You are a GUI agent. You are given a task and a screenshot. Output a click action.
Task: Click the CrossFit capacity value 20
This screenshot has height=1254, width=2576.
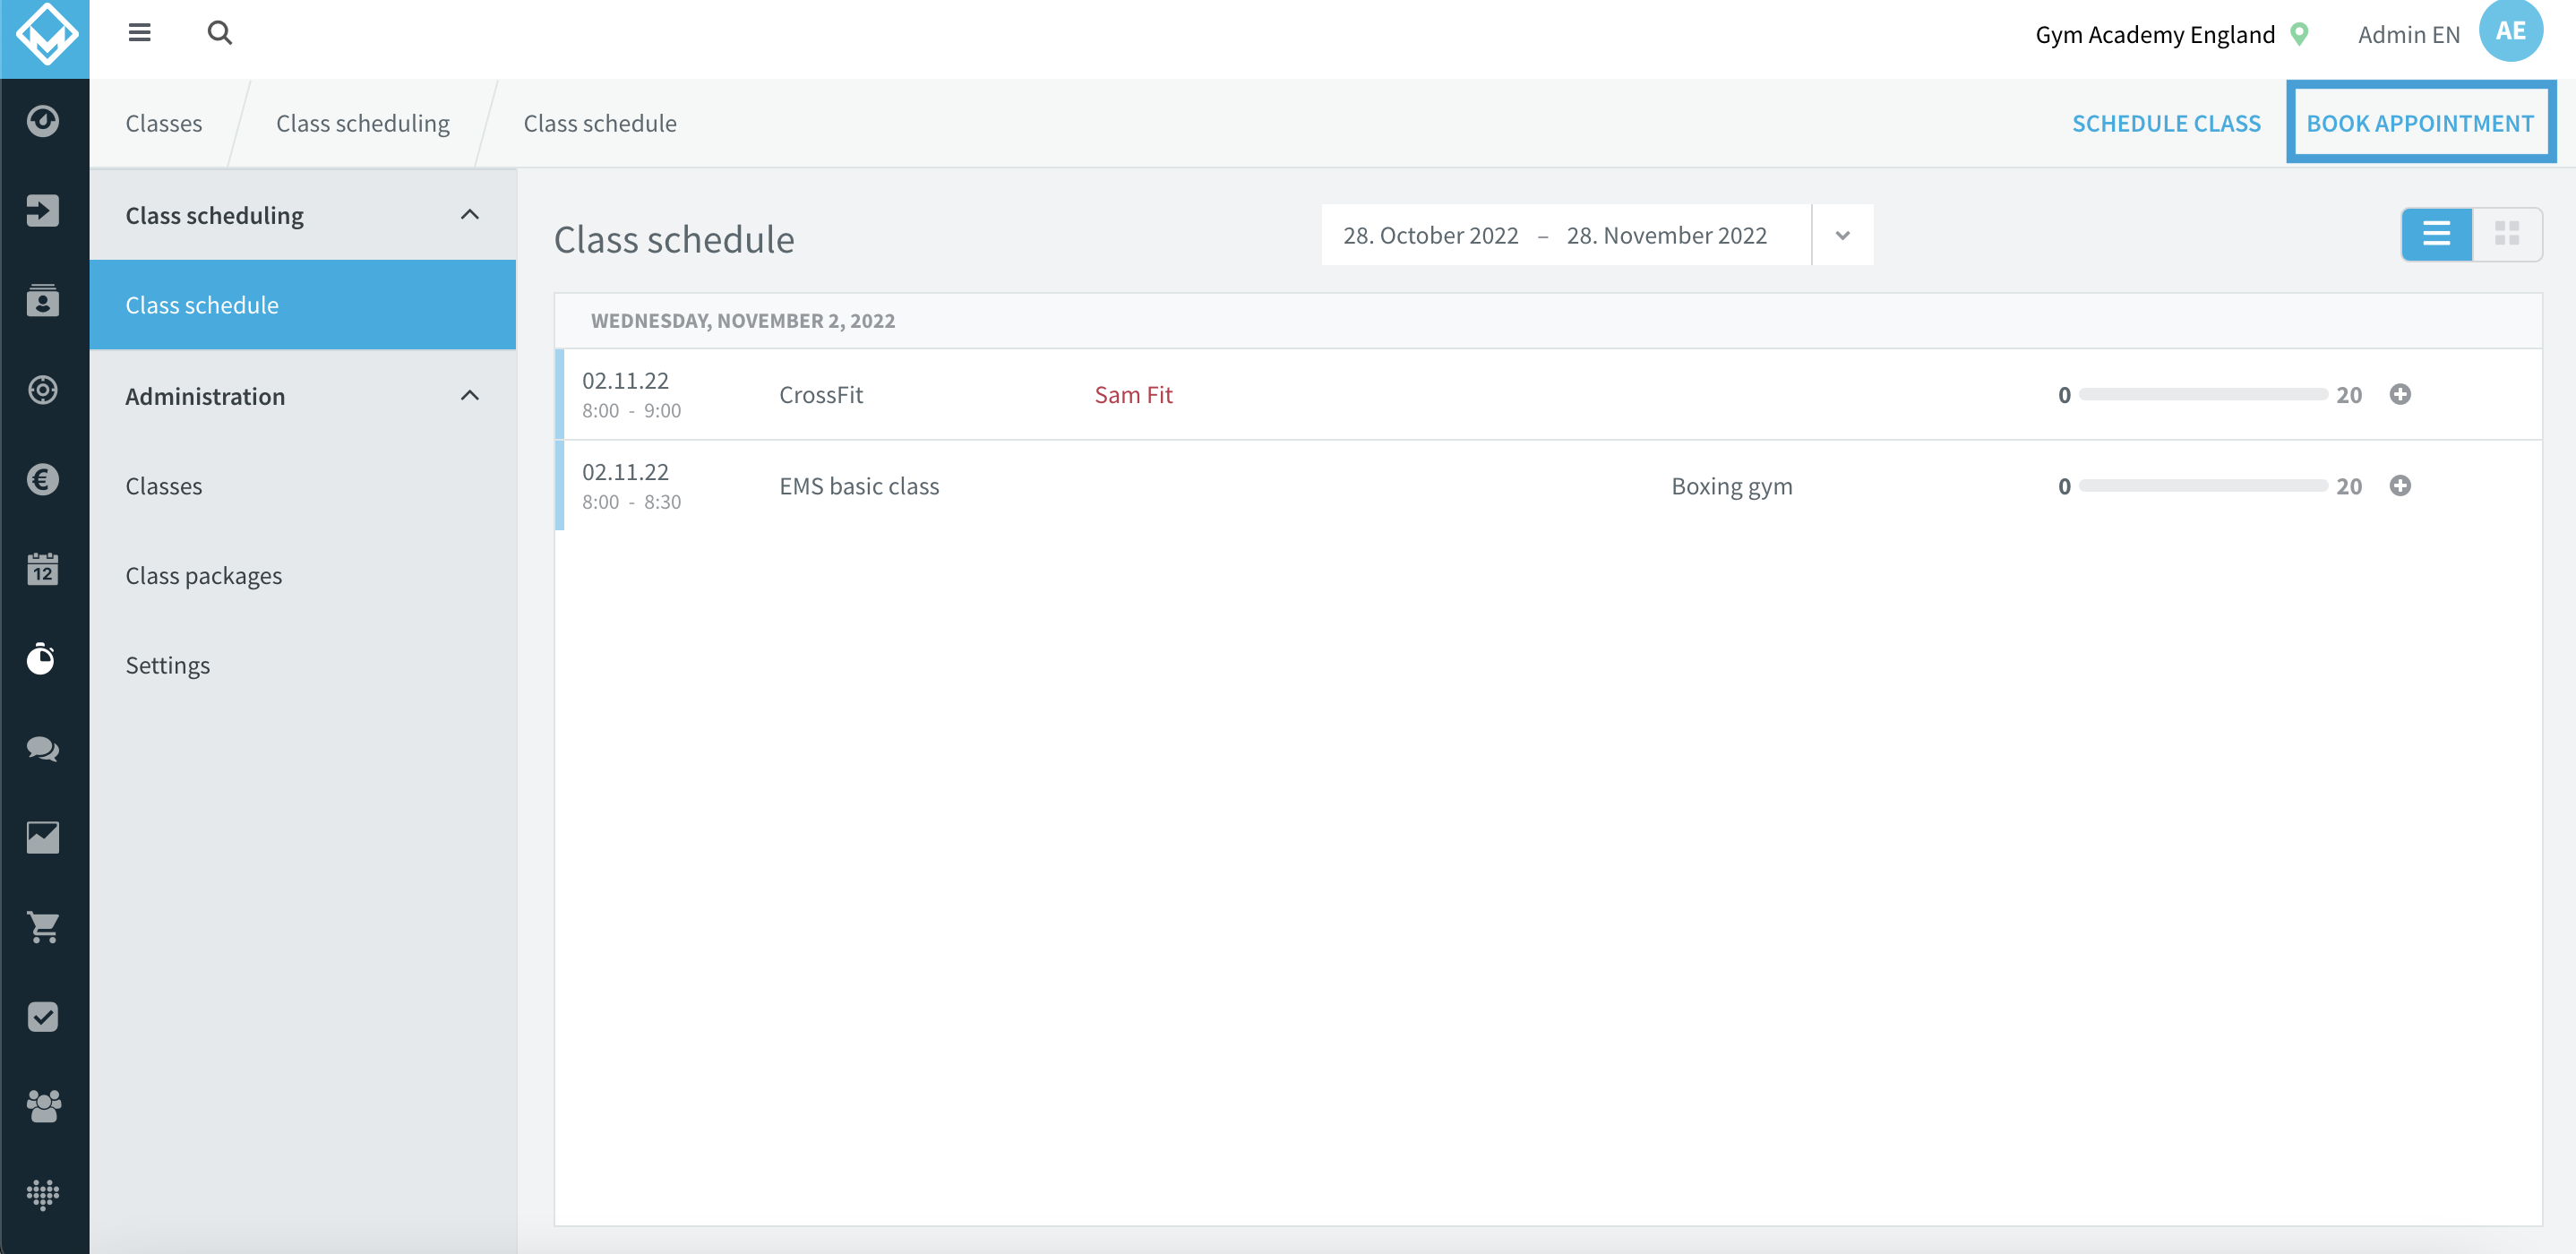pos(2349,395)
